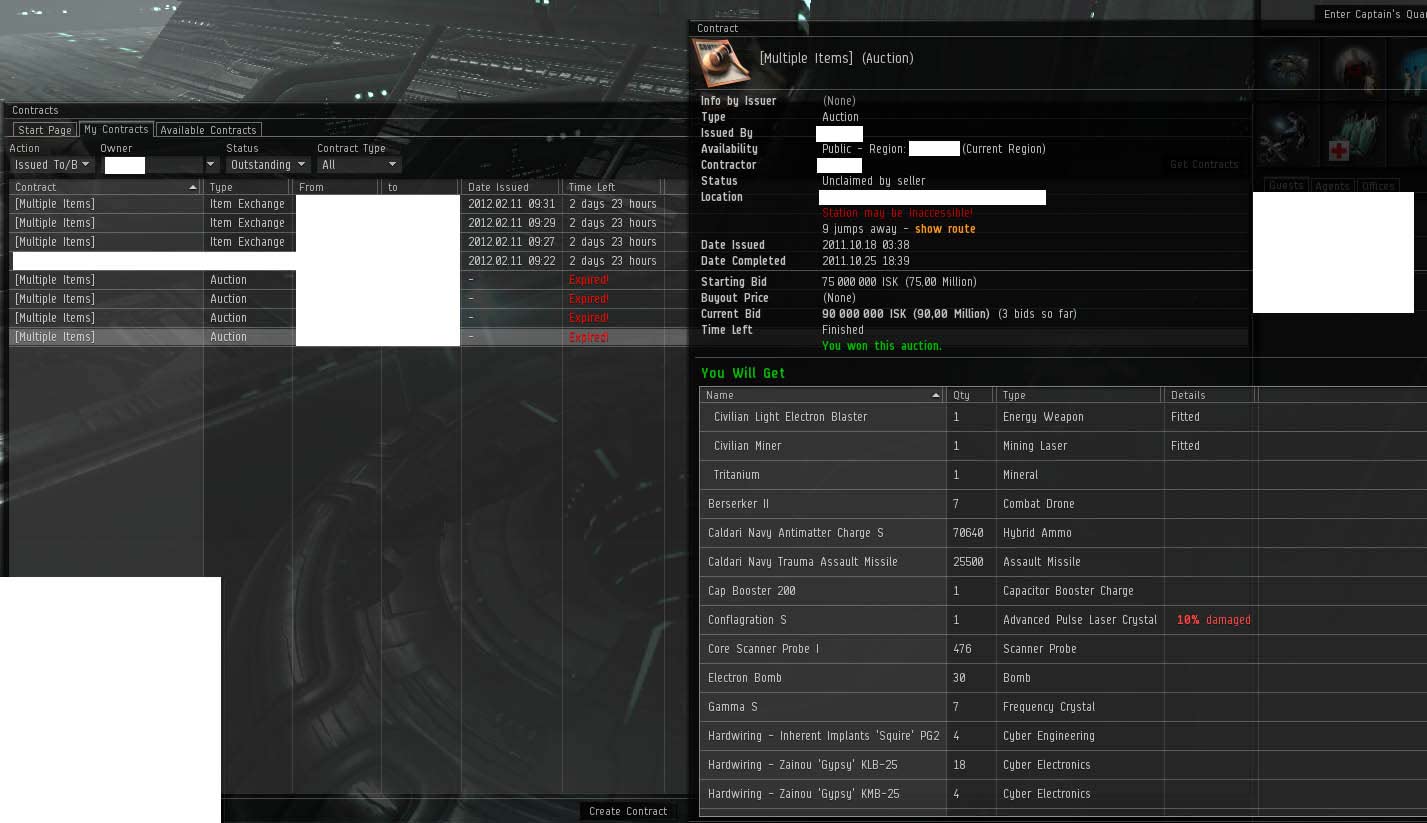The height and width of the screenshot is (823, 1427).
Task: Toggle sort arrow on Name column header
Action: 936,395
